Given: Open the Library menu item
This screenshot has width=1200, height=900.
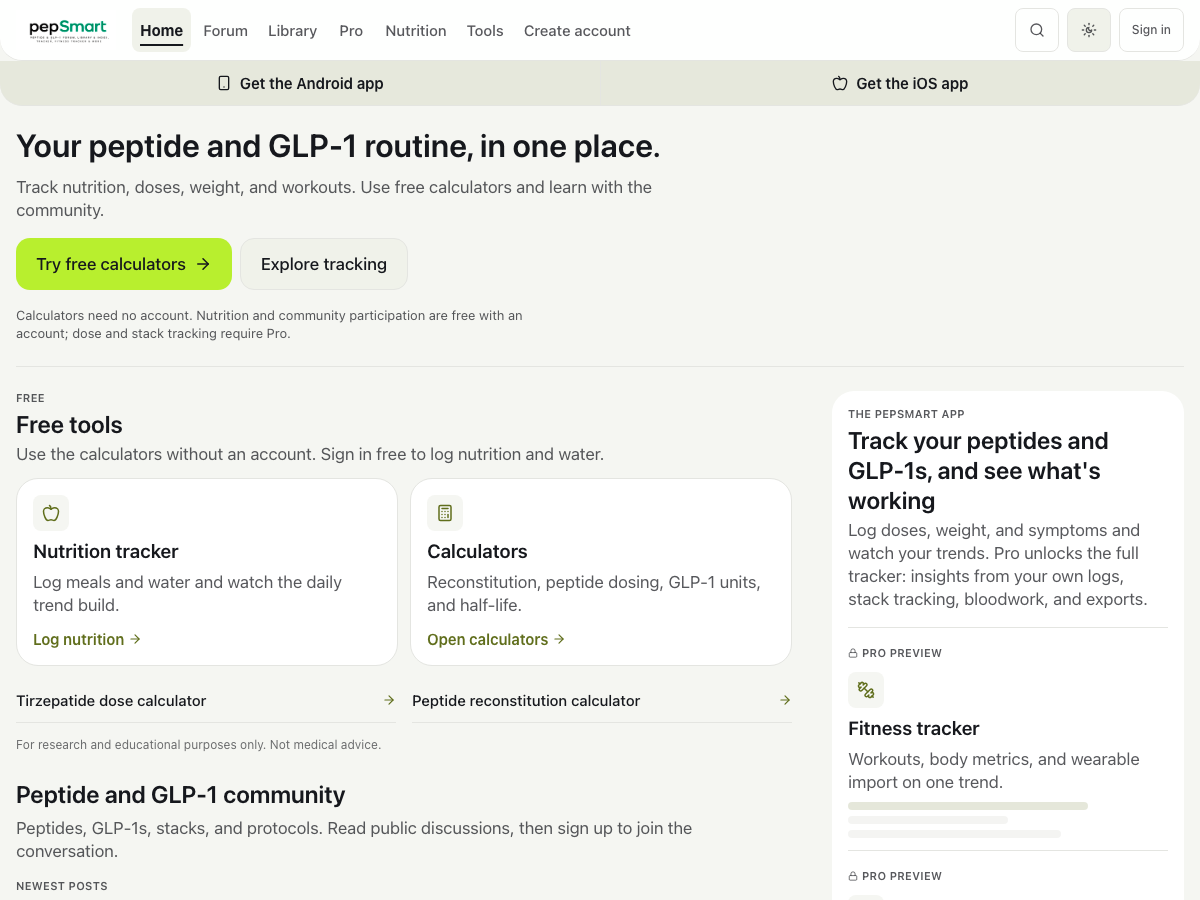Looking at the screenshot, I should [x=292, y=30].
